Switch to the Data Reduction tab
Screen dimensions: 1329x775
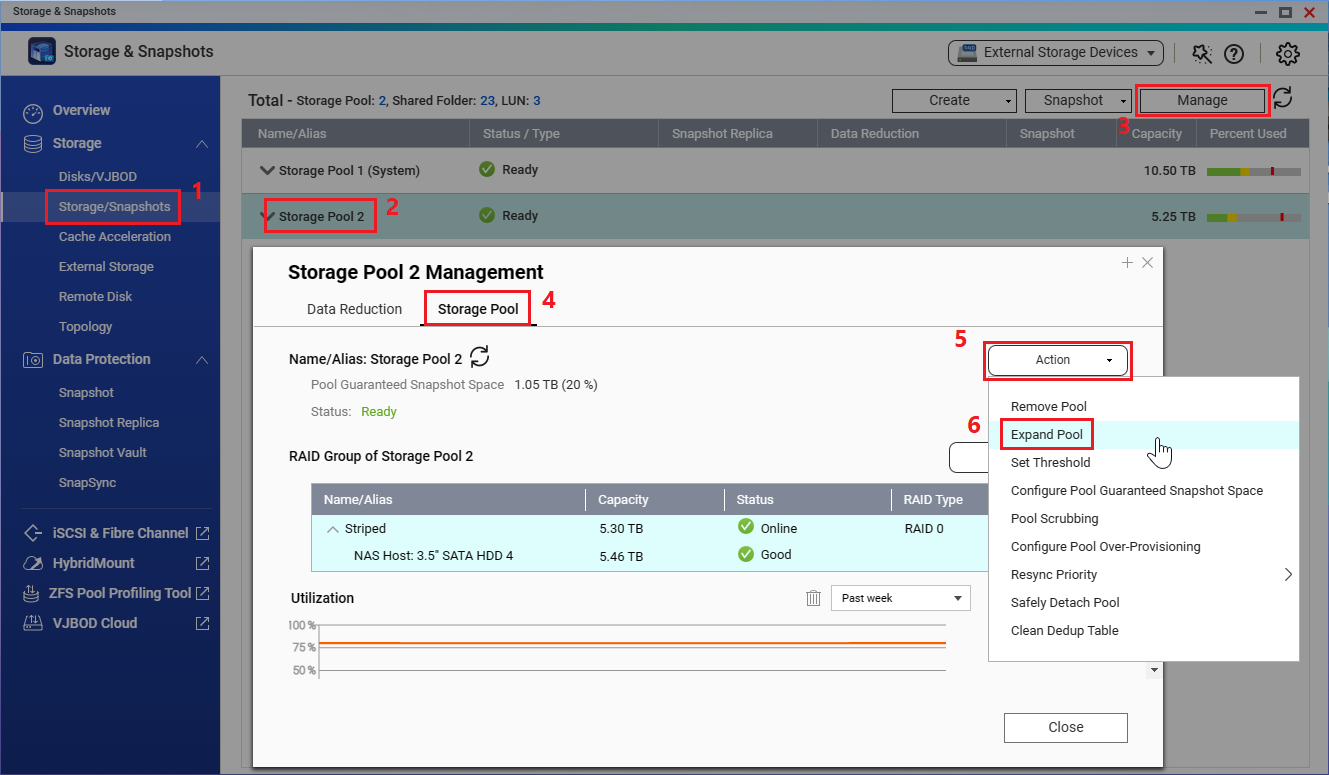354,309
